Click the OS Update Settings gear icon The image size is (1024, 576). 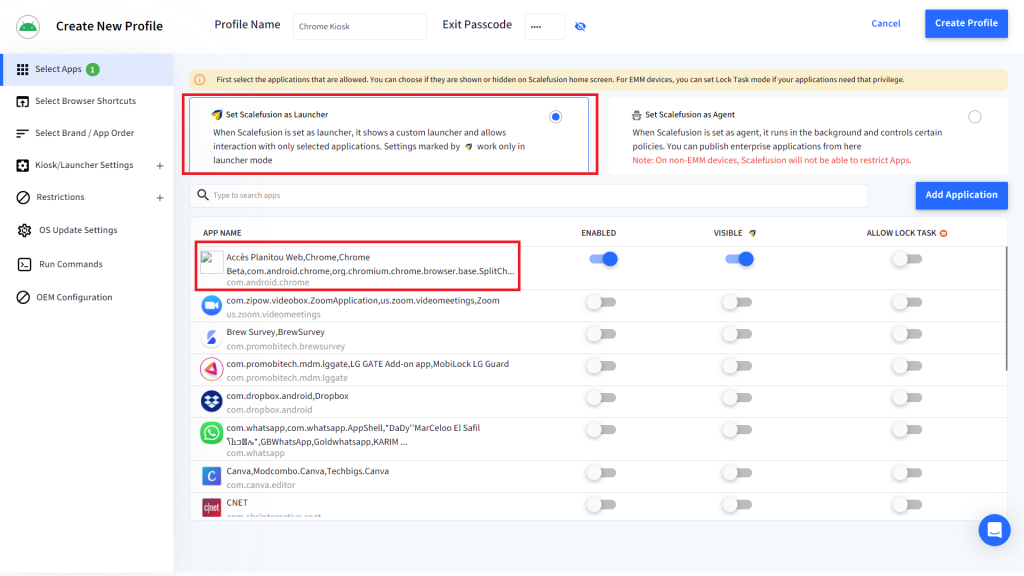tap(24, 230)
